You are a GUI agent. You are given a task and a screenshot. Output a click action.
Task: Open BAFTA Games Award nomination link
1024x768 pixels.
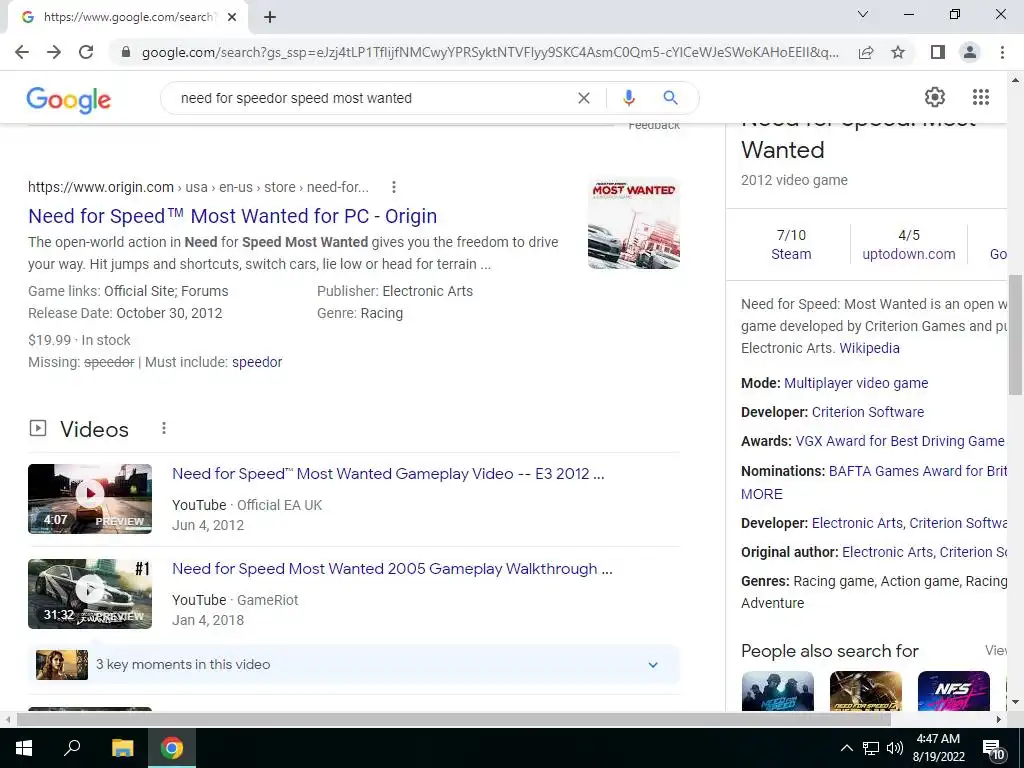pos(918,472)
